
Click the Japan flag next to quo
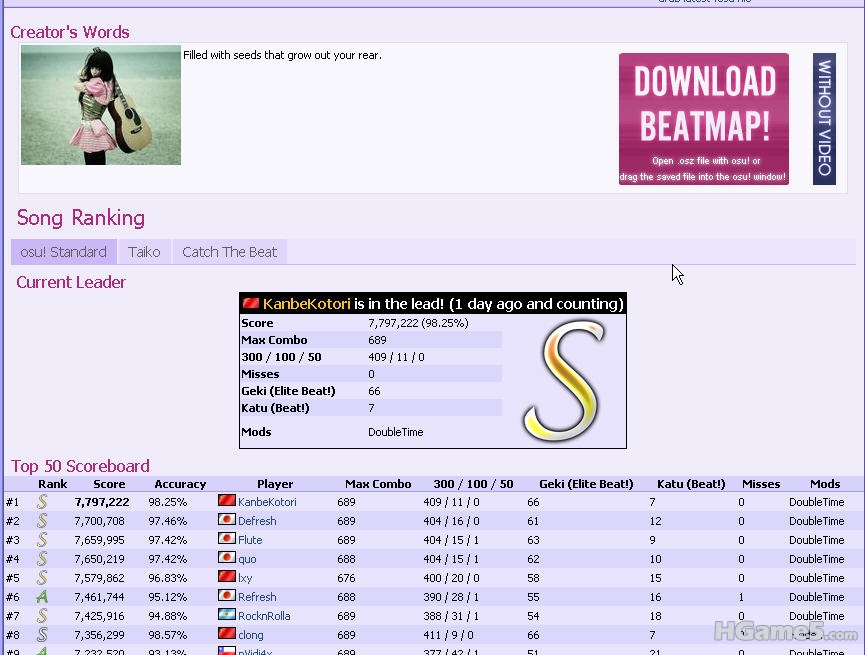[x=227, y=557]
